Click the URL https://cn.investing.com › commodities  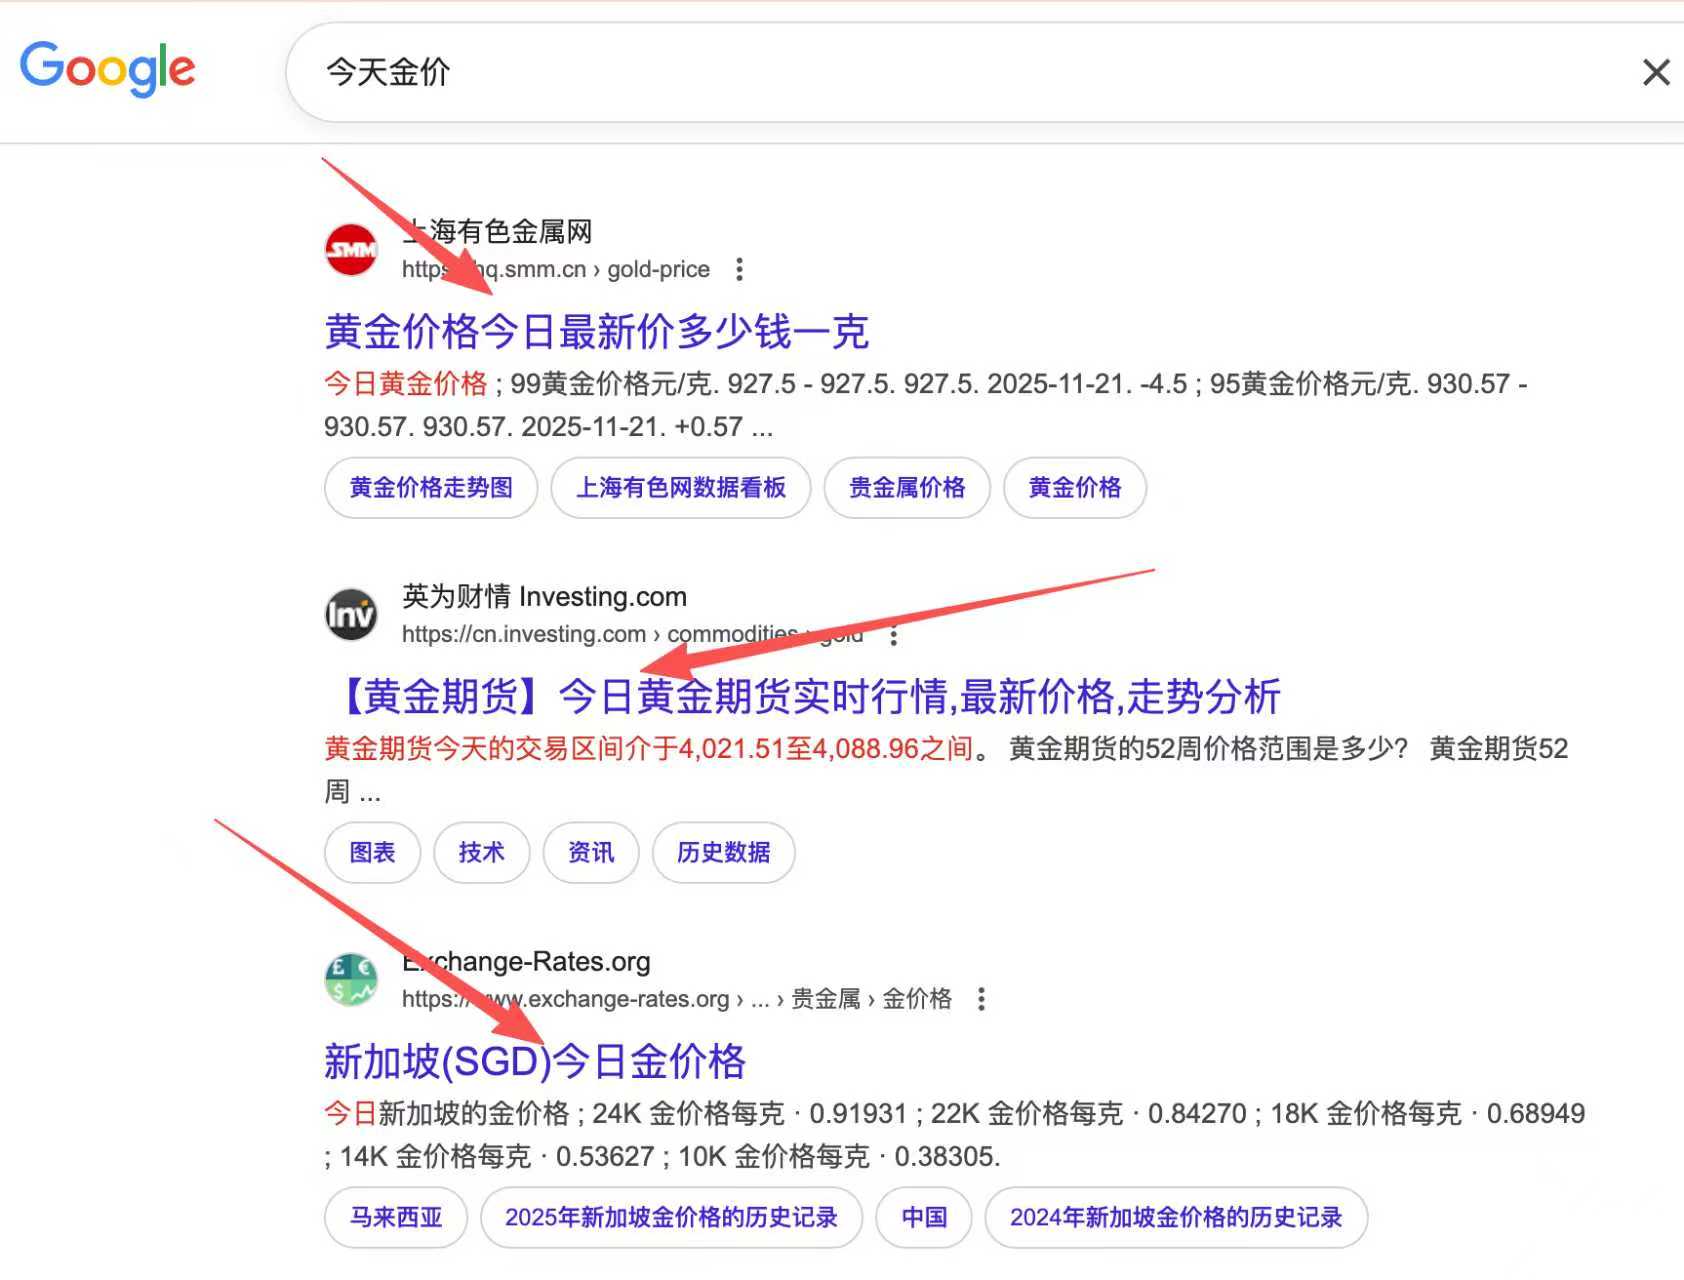pyautogui.click(x=632, y=634)
